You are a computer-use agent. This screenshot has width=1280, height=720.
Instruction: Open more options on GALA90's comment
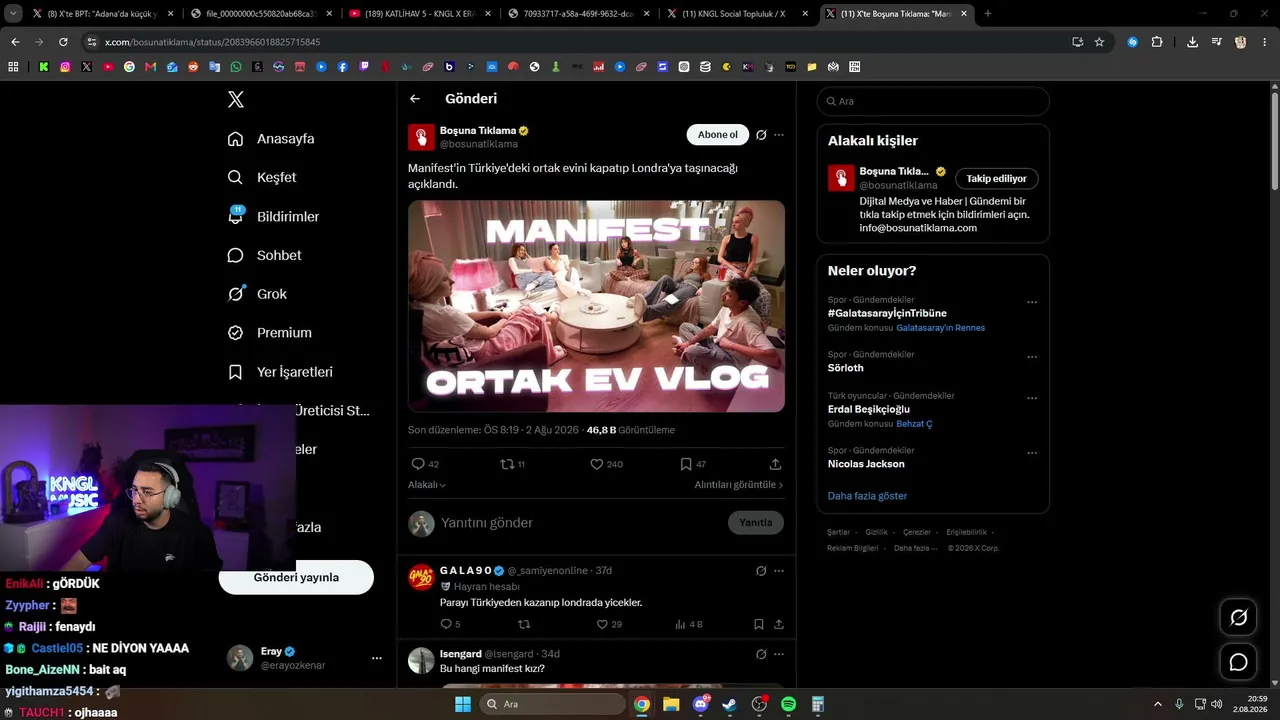pyautogui.click(x=779, y=571)
